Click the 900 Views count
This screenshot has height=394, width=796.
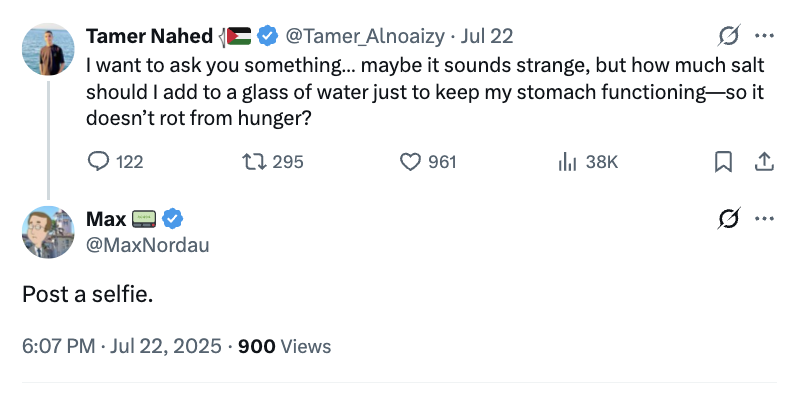click(x=284, y=346)
